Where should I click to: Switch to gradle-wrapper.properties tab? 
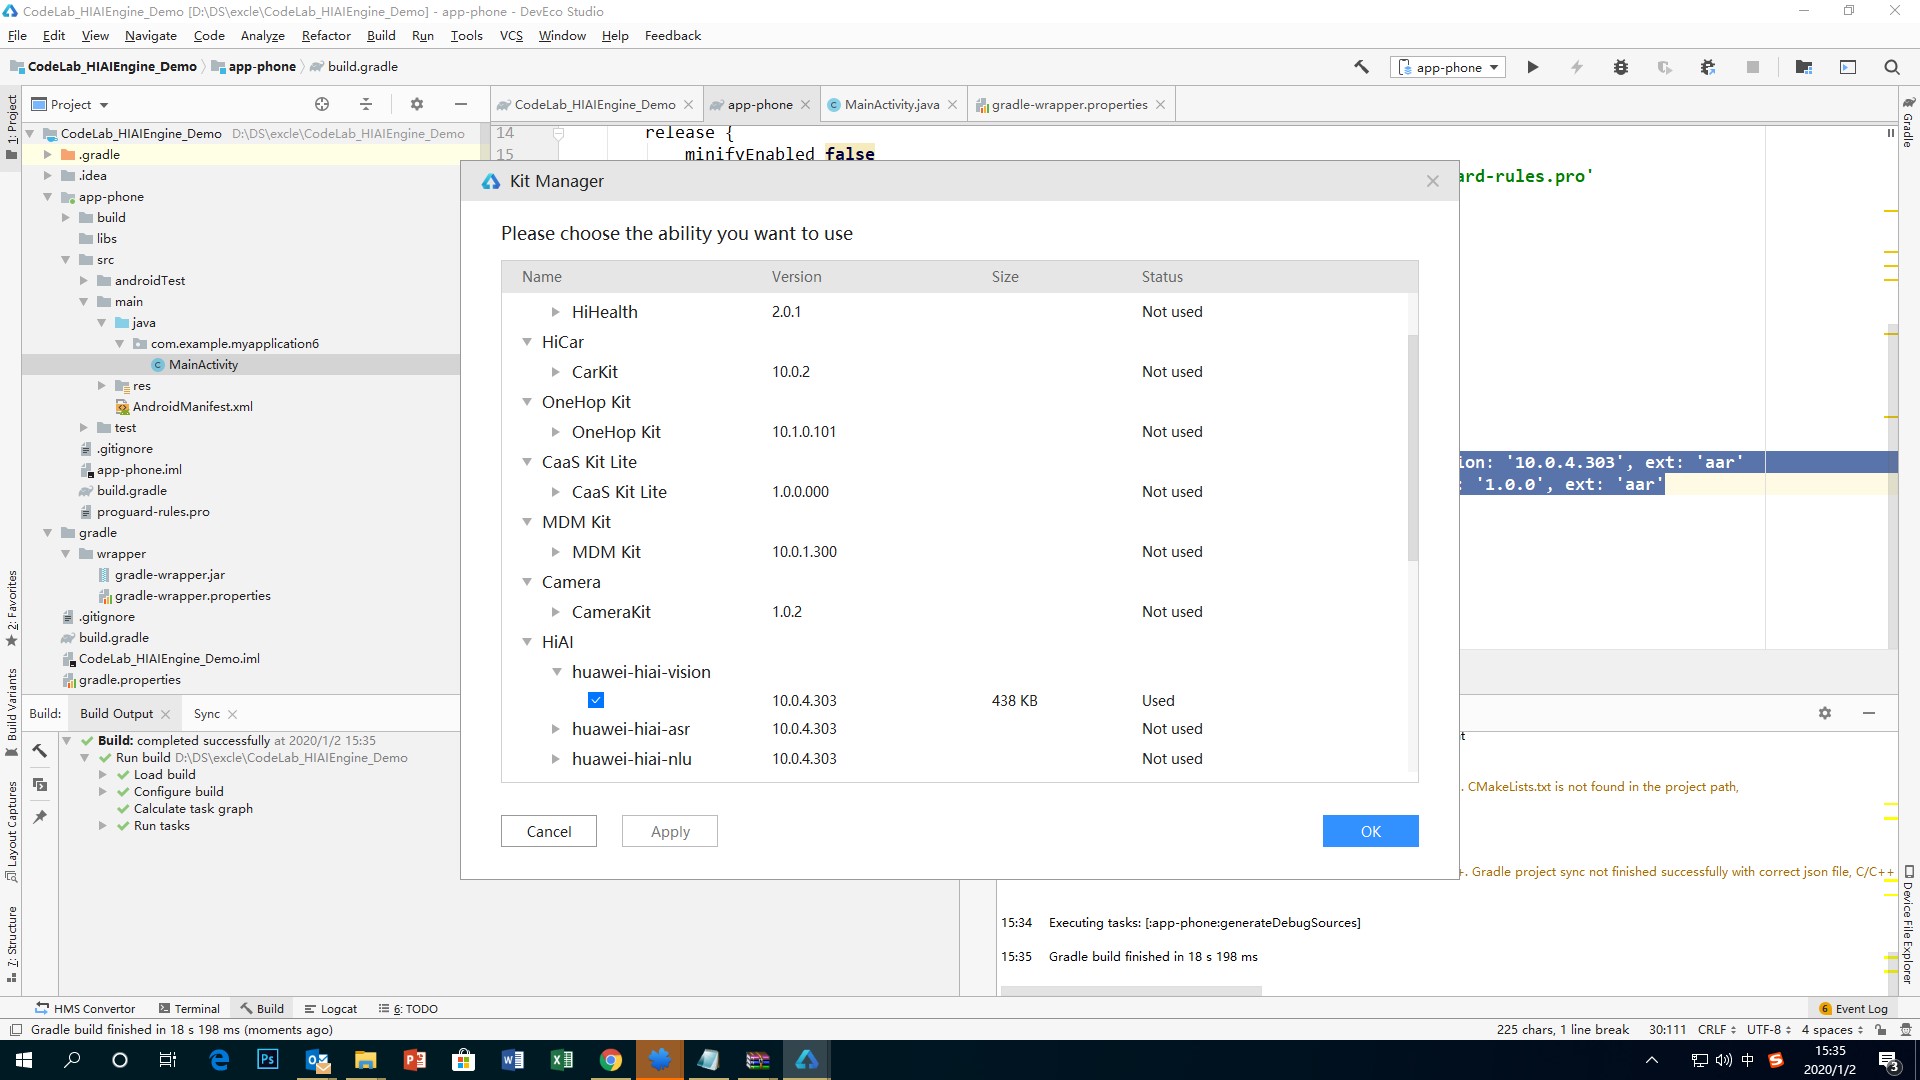click(1069, 104)
